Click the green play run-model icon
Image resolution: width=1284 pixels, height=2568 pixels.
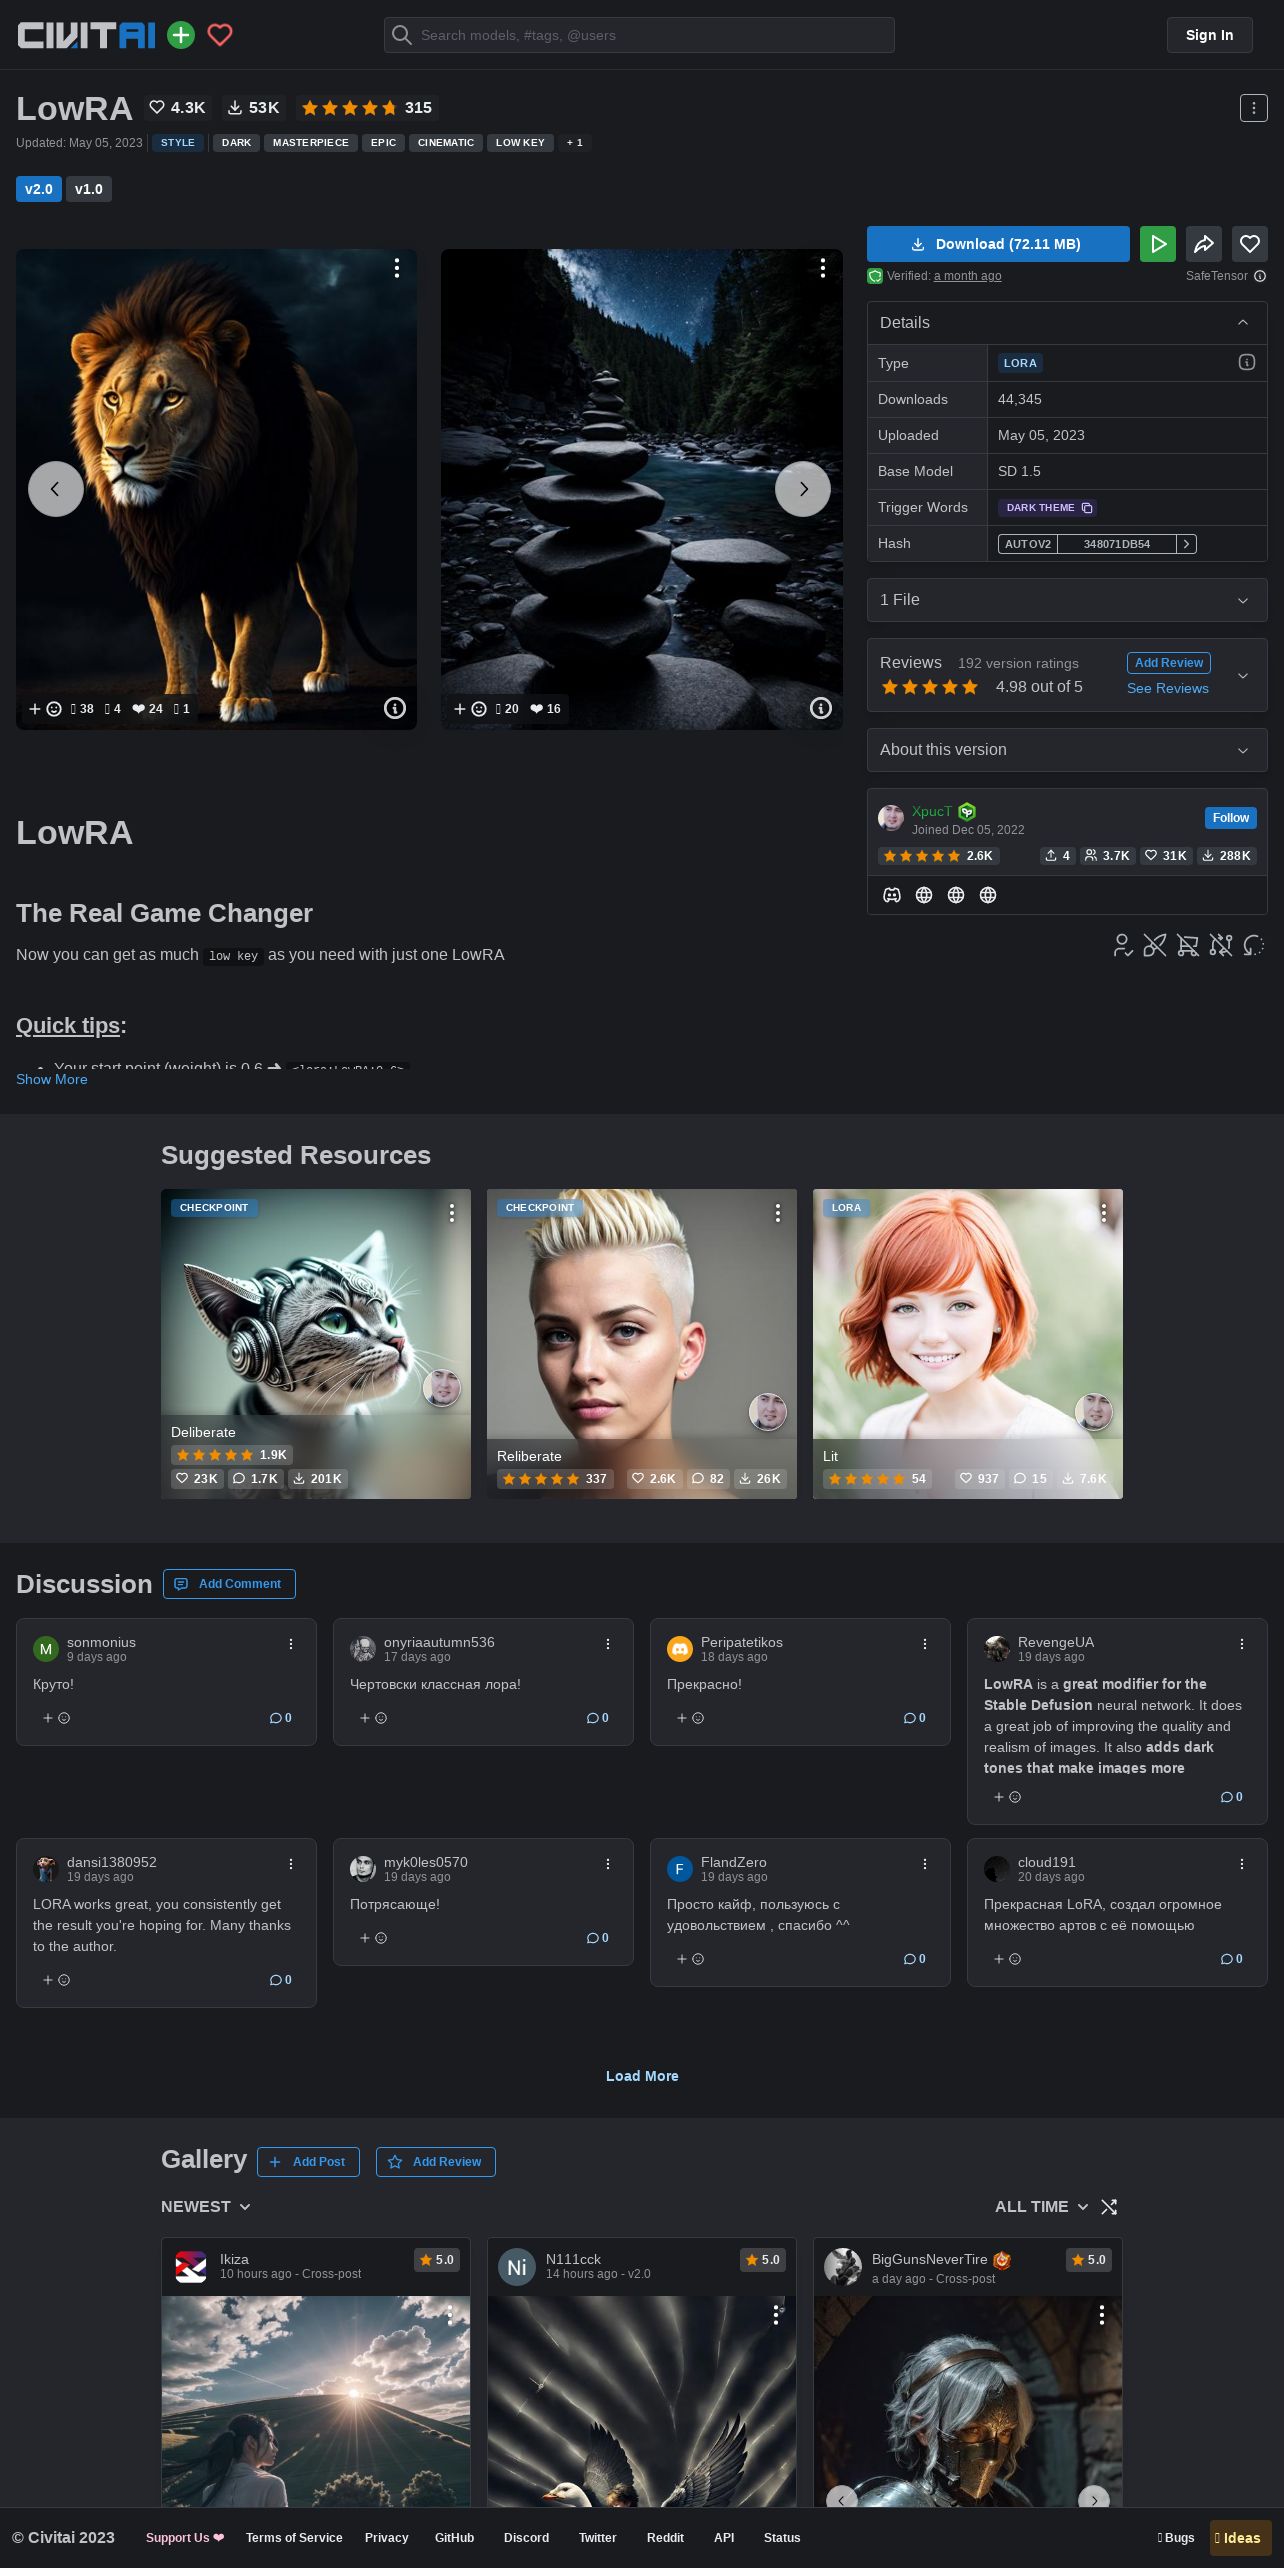pos(1158,244)
